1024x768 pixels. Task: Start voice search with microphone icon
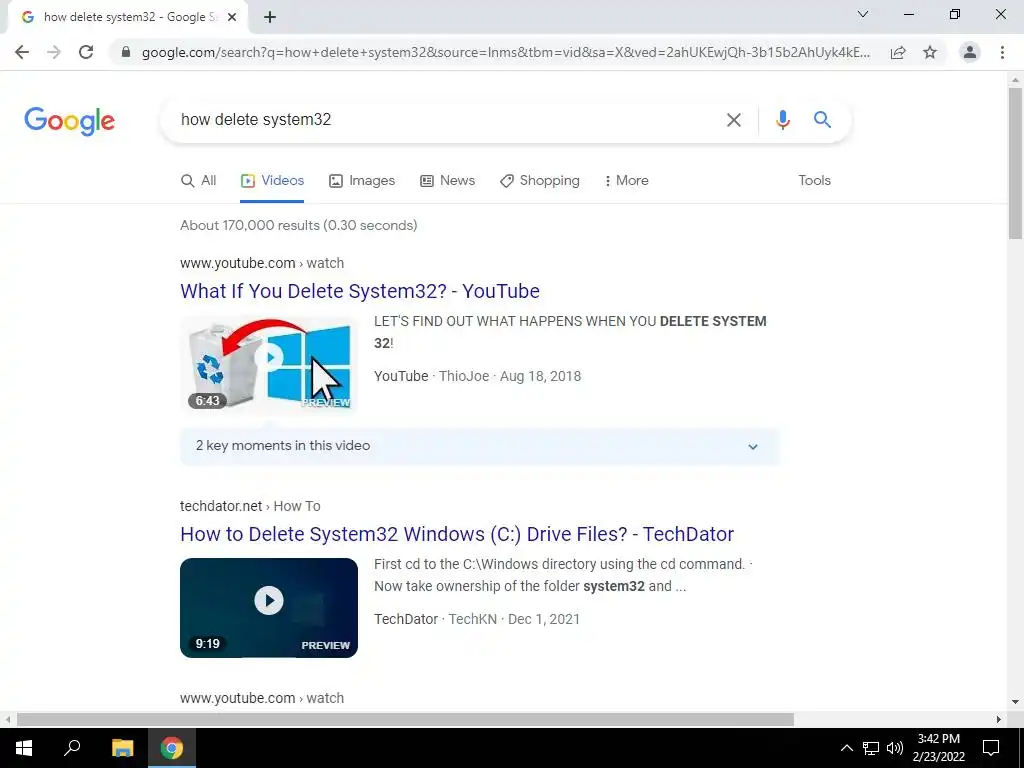tap(782, 120)
